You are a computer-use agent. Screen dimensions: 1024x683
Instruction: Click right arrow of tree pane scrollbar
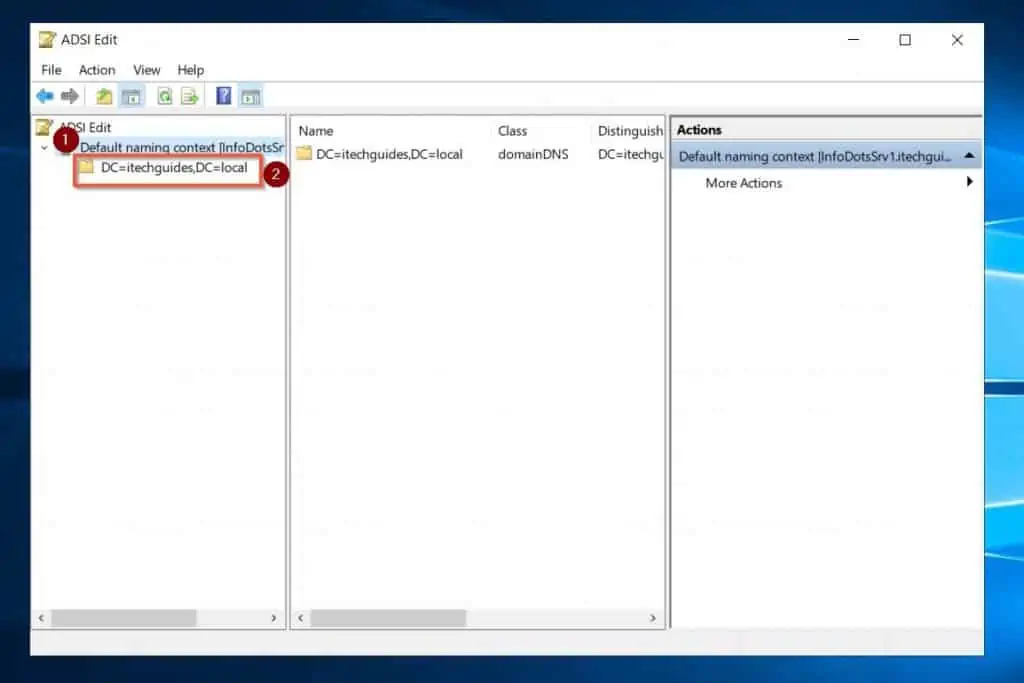point(274,618)
